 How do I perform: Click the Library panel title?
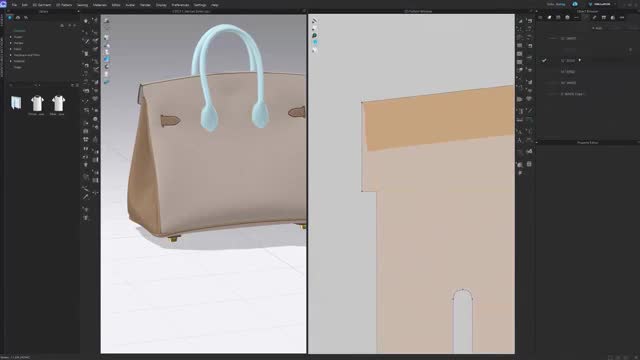43,11
